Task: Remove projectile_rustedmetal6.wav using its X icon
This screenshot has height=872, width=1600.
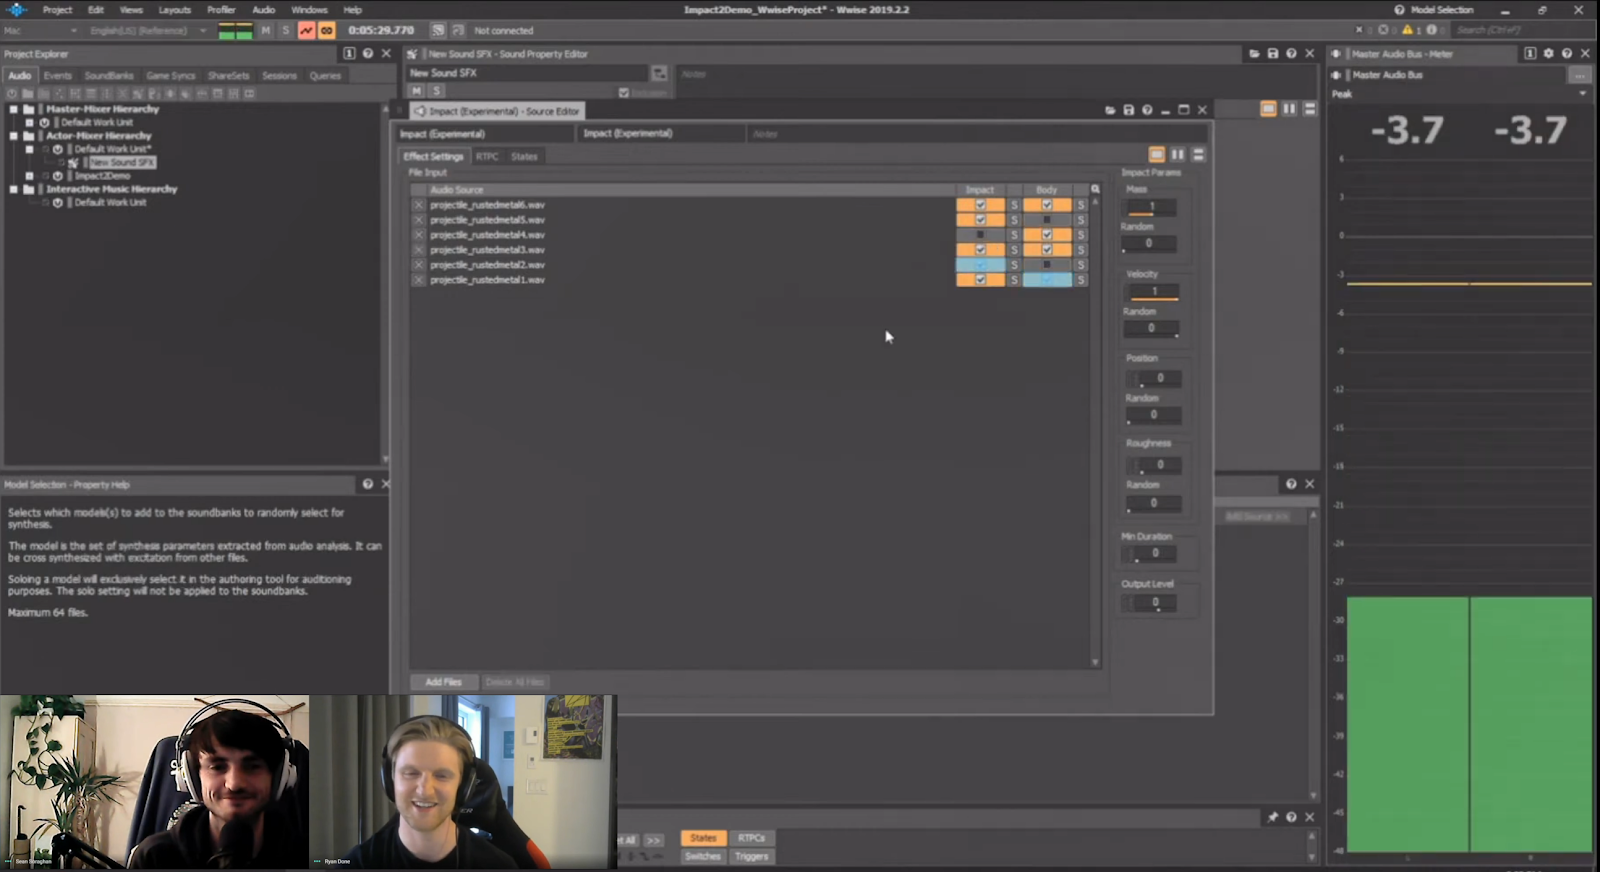Action: [419, 205]
